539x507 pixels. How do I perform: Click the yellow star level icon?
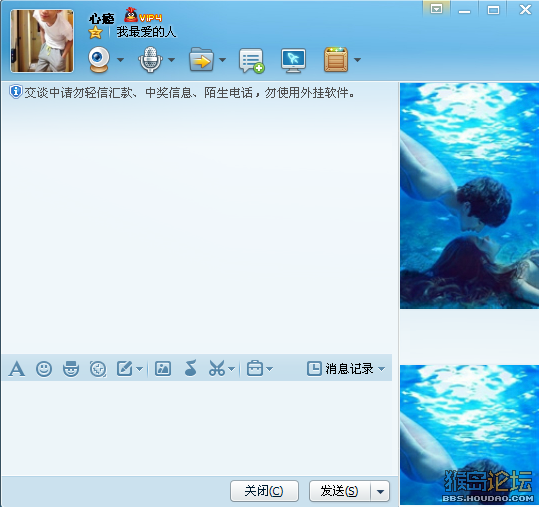[95, 33]
